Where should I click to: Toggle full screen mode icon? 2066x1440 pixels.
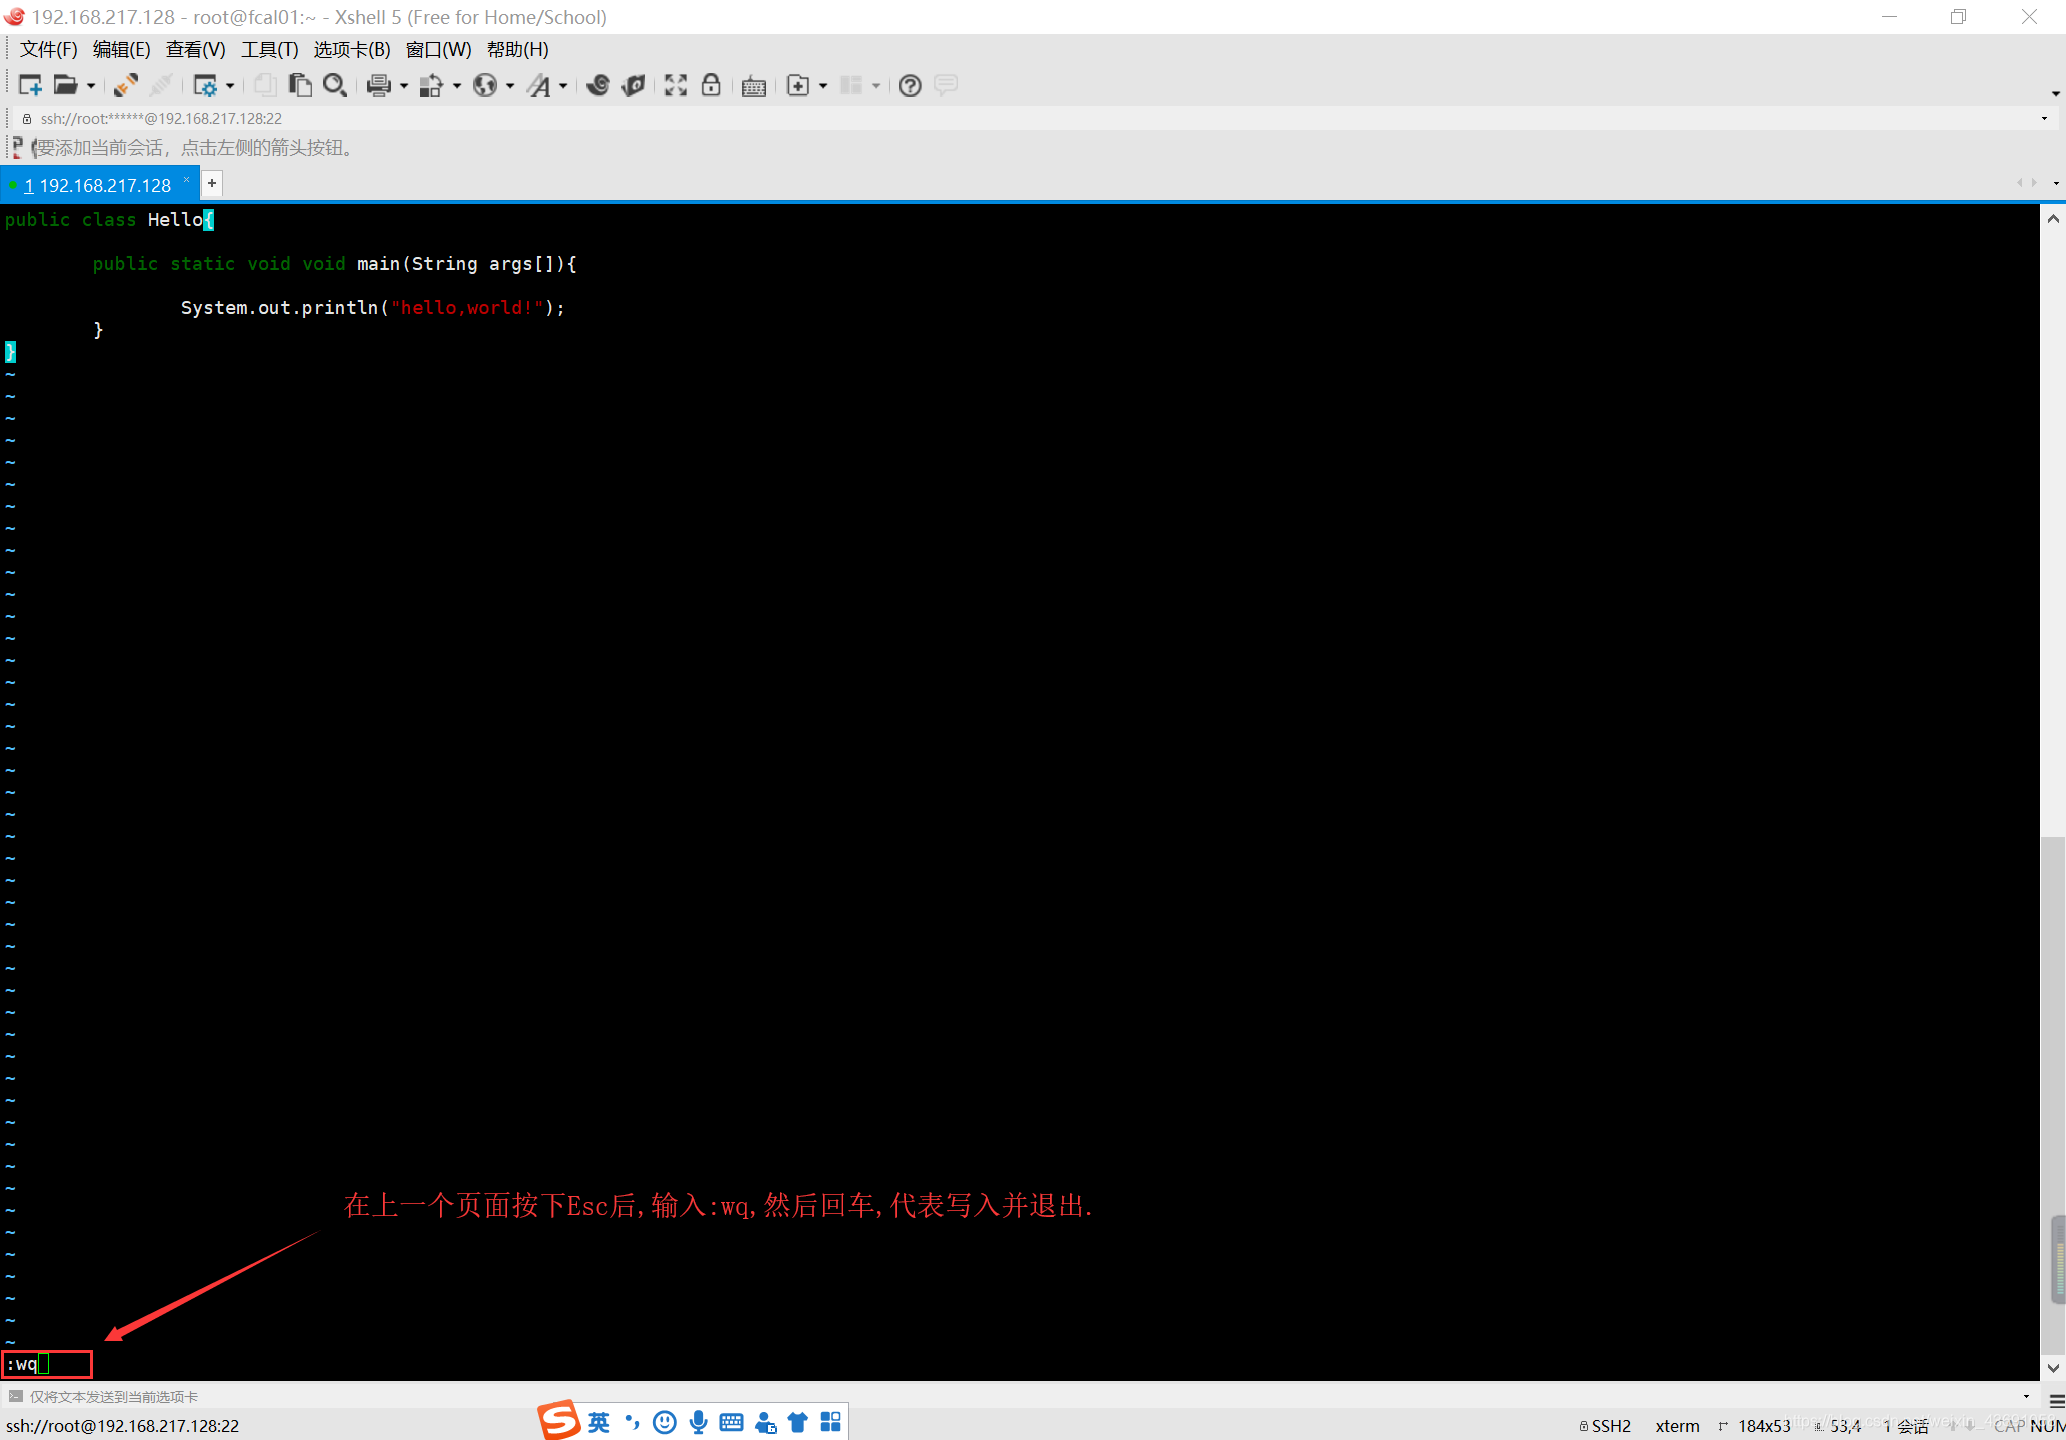tap(676, 86)
